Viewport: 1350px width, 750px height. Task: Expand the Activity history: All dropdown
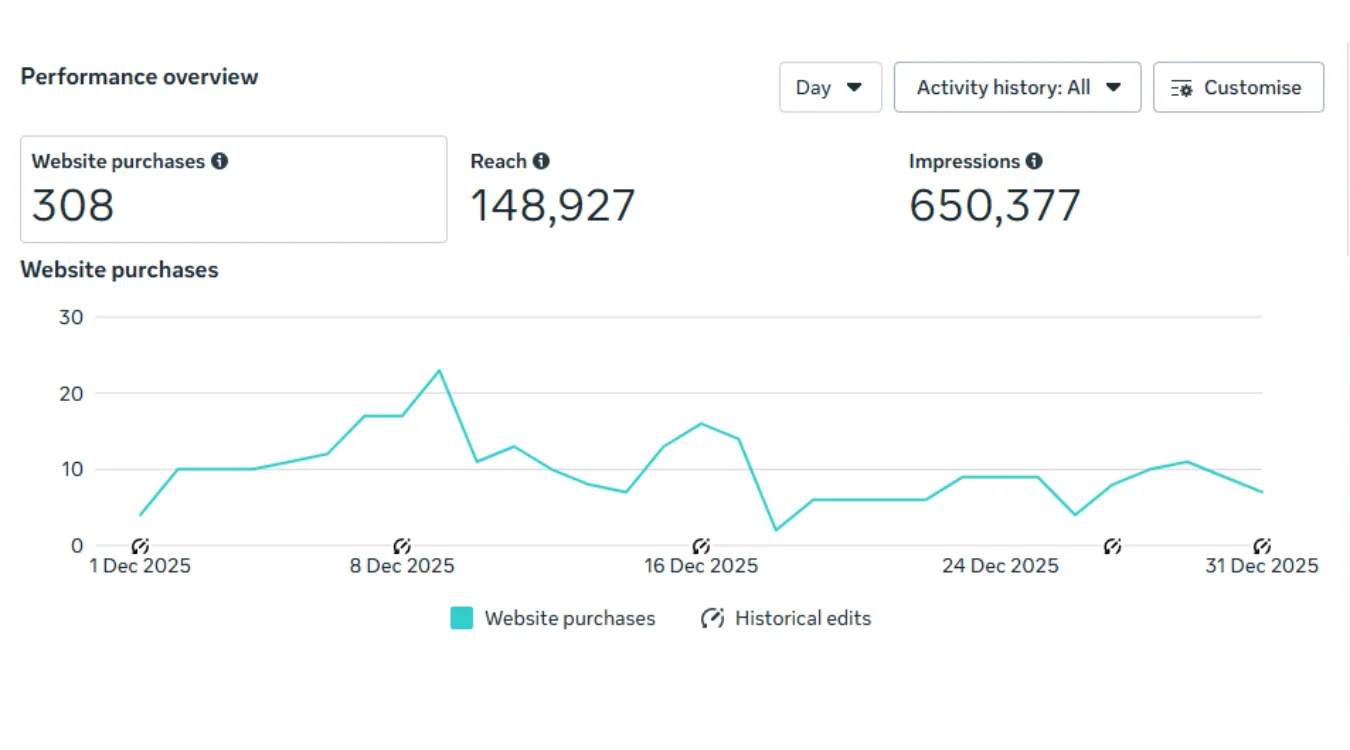[x=1017, y=87]
